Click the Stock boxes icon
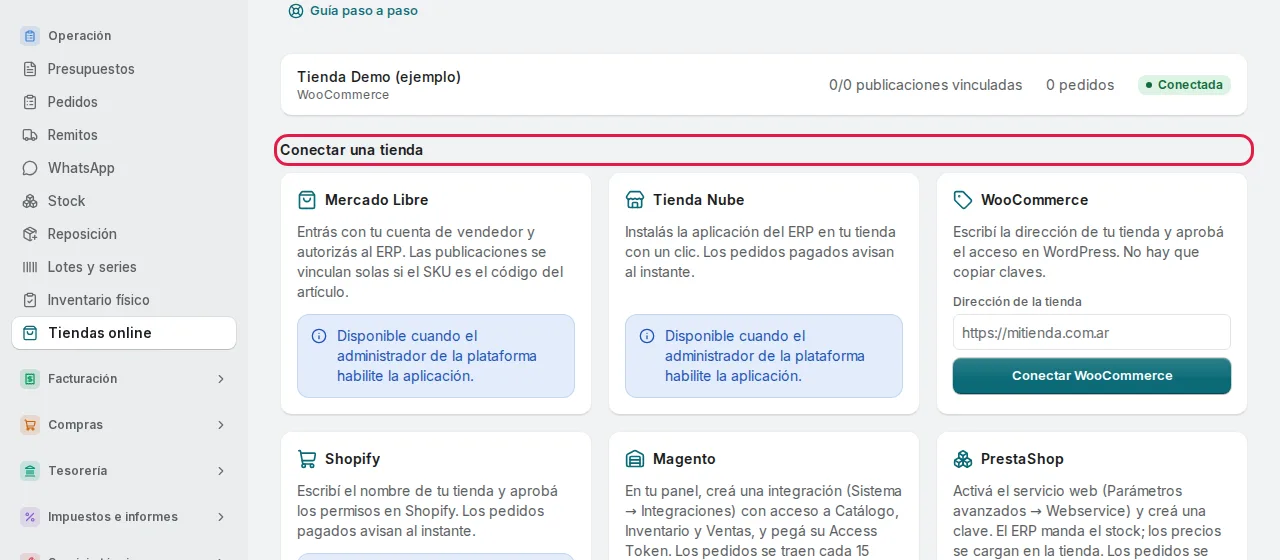Viewport: 1280px width, 560px height. point(30,201)
